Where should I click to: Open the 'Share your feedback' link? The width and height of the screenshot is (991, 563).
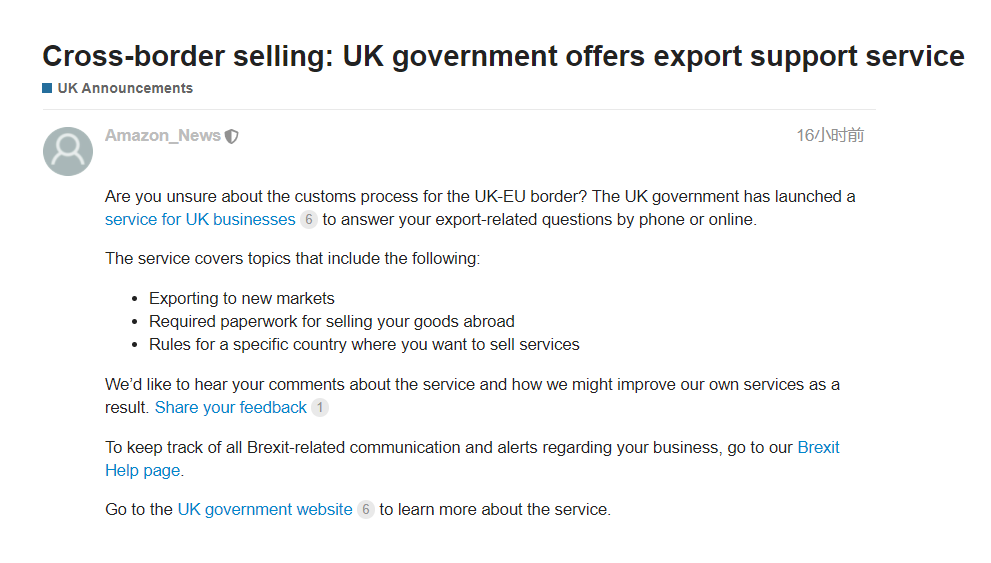pyautogui.click(x=231, y=408)
